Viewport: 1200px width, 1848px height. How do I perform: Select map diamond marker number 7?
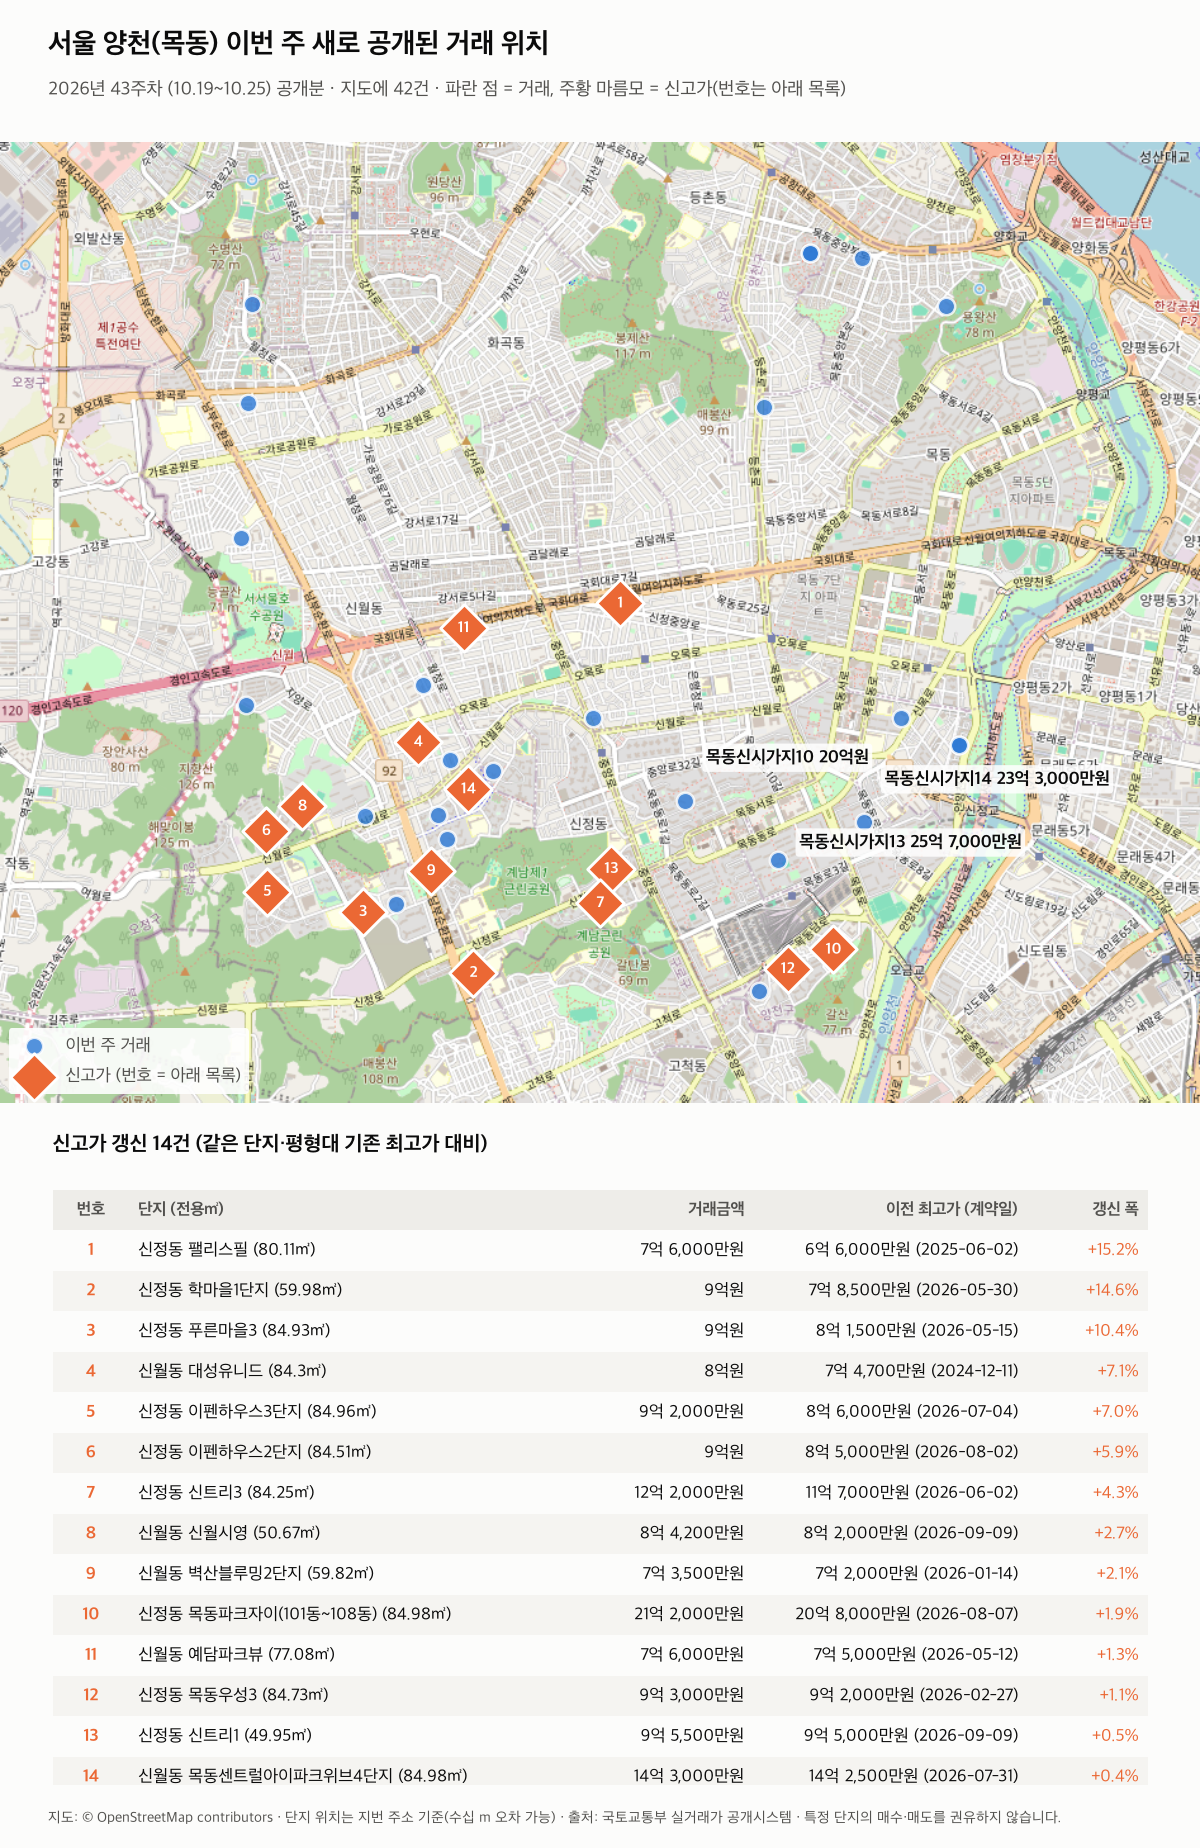coord(600,902)
